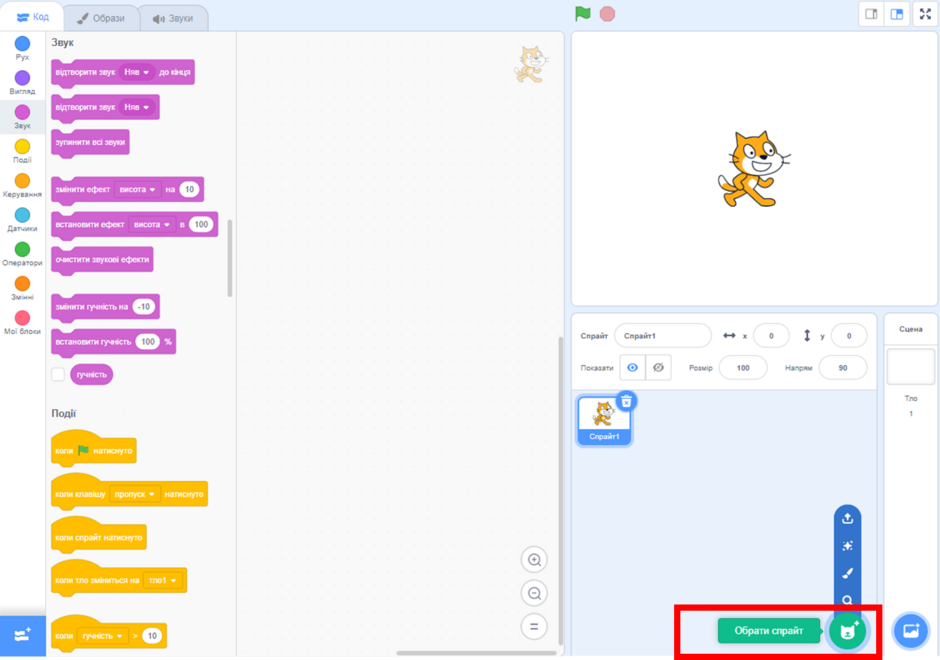
Task: Click the sprite name field Спрайт1
Action: 663,336
